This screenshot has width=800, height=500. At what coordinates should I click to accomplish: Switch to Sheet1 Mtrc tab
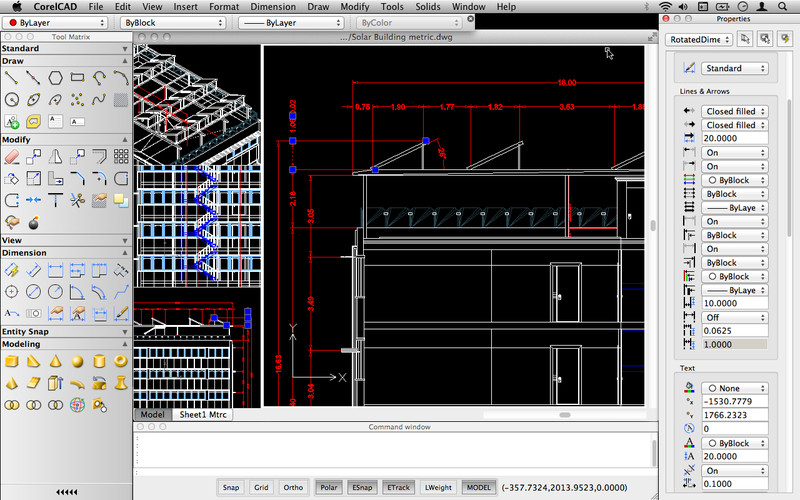203,414
